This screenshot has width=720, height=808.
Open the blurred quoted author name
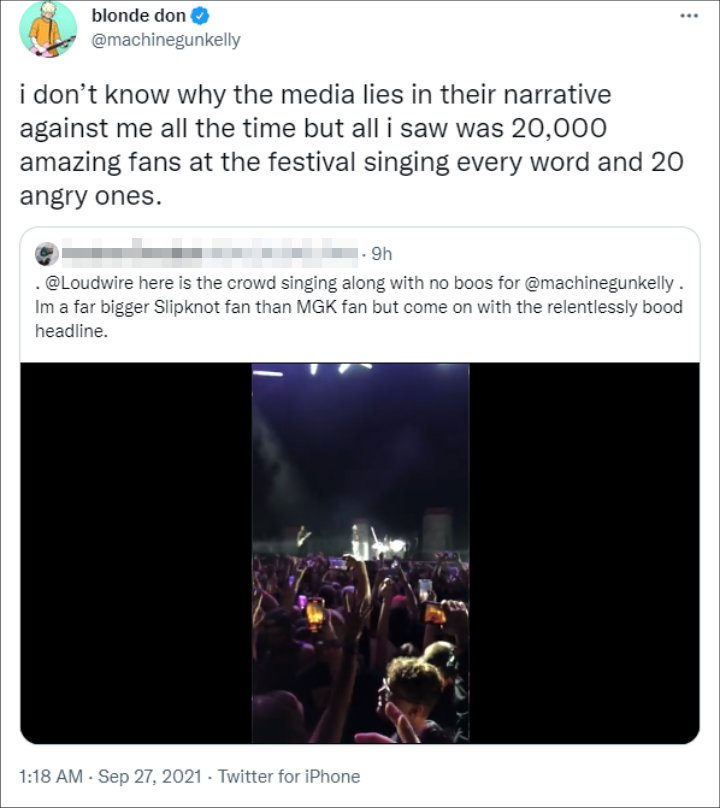pos(210,254)
